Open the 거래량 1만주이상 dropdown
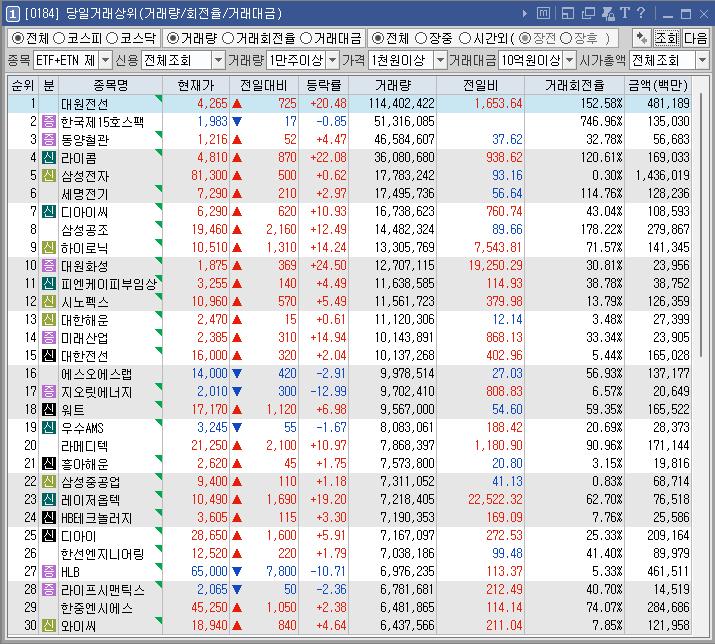This screenshot has height=644, width=715. click(333, 60)
